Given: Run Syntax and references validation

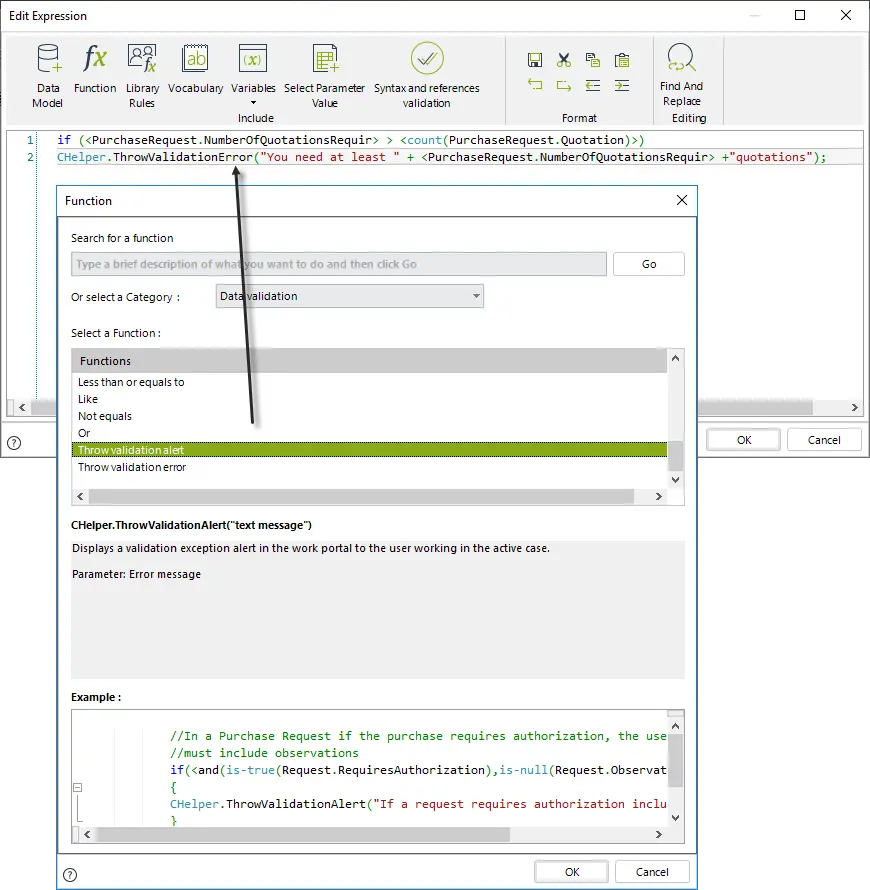Looking at the screenshot, I should click(x=427, y=76).
